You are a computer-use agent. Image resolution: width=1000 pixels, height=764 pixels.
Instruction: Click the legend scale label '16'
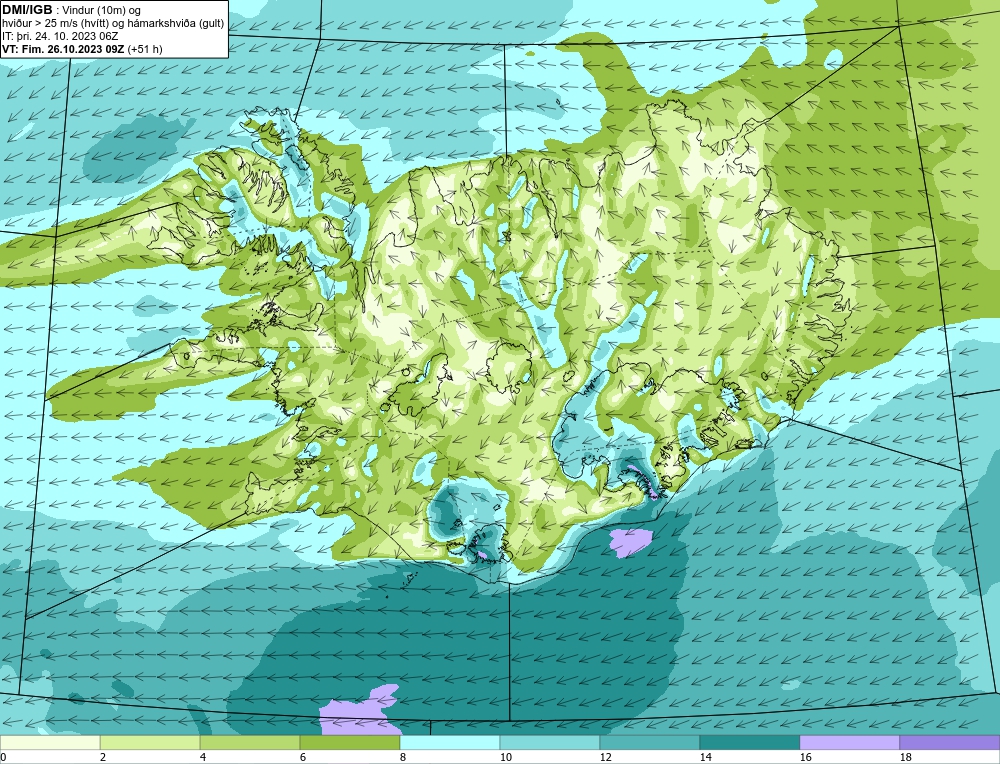click(805, 757)
